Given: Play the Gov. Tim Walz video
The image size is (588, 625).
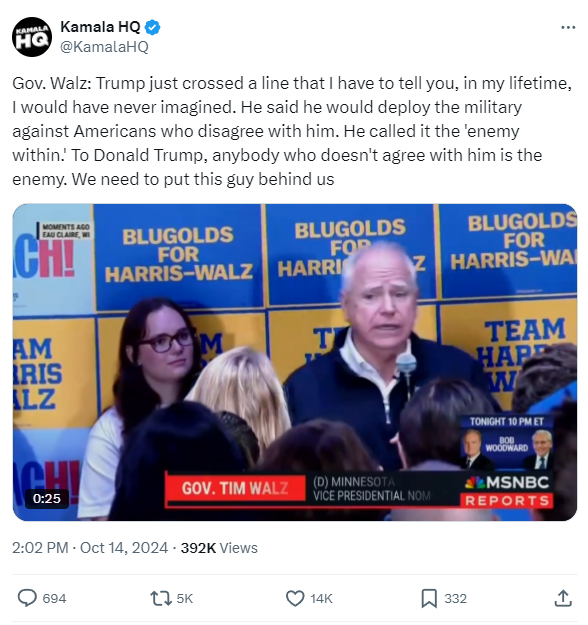Looking at the screenshot, I should coord(295,362).
